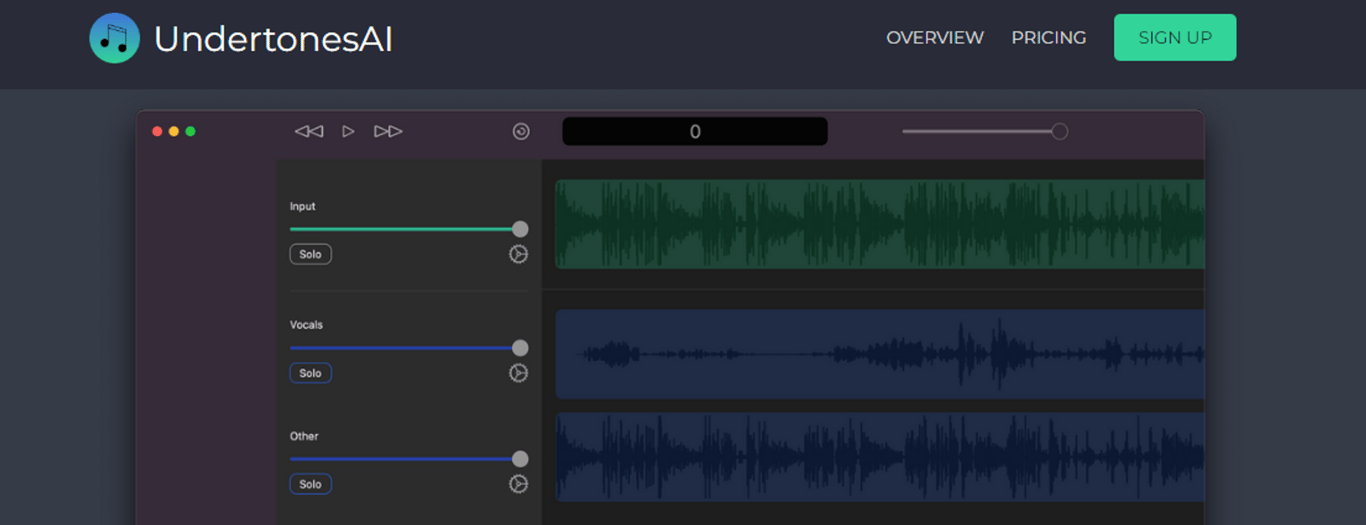
Task: Toggle Solo on the Other track
Action: (x=310, y=484)
